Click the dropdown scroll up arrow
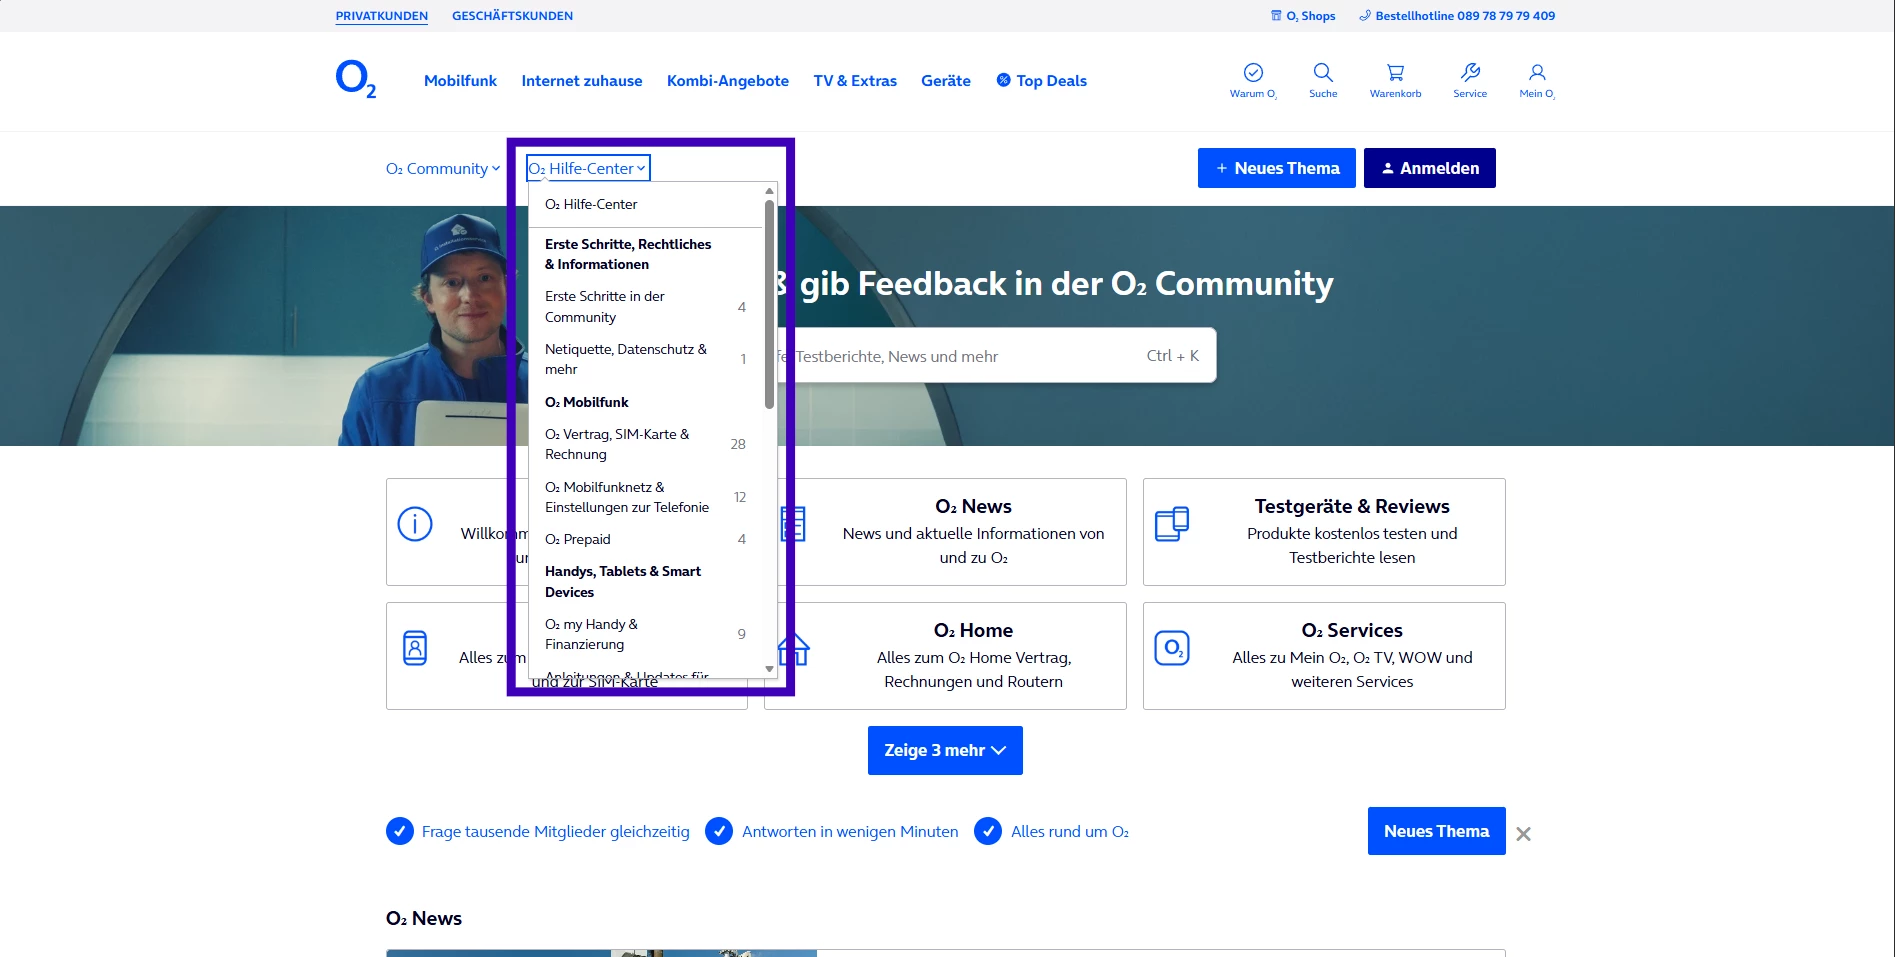The height and width of the screenshot is (957, 1895). point(769,190)
